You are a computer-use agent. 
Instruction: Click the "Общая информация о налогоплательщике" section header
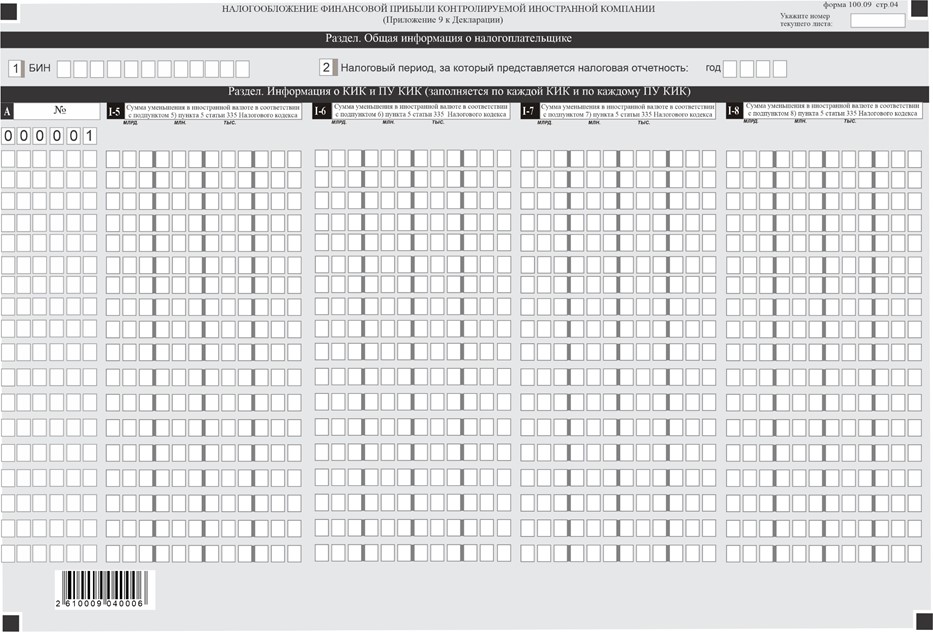(449, 39)
